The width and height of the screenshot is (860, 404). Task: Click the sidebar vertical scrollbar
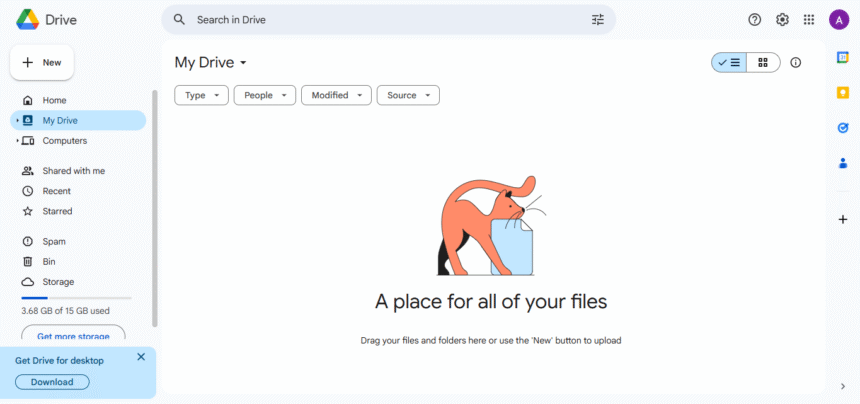[x=155, y=208]
